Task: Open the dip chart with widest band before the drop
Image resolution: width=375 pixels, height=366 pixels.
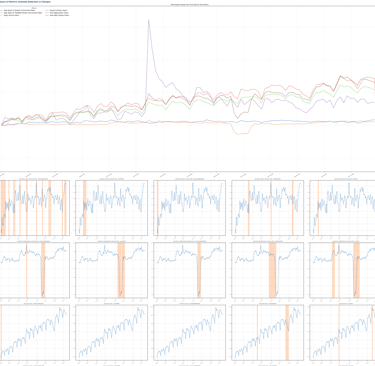Action: [x=267, y=270]
